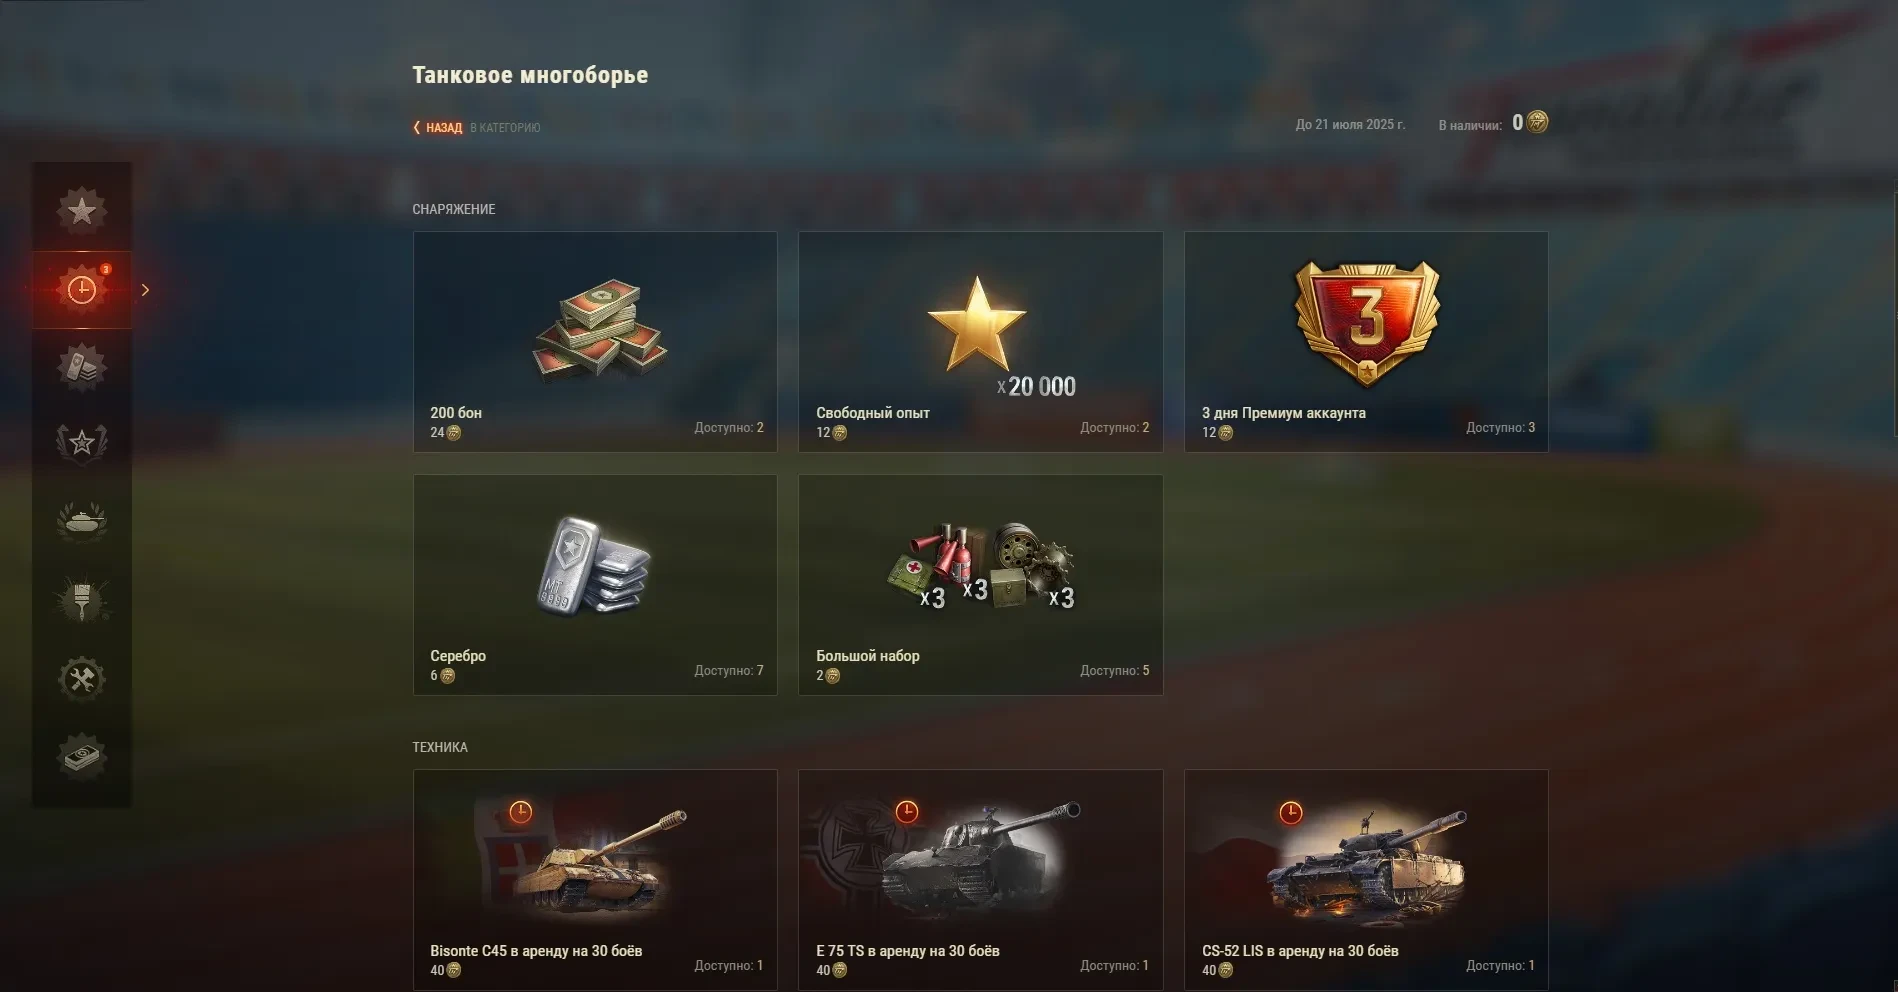Open the tank vehicles sidebar category
Image resolution: width=1898 pixels, height=992 pixels.
pos(82,521)
